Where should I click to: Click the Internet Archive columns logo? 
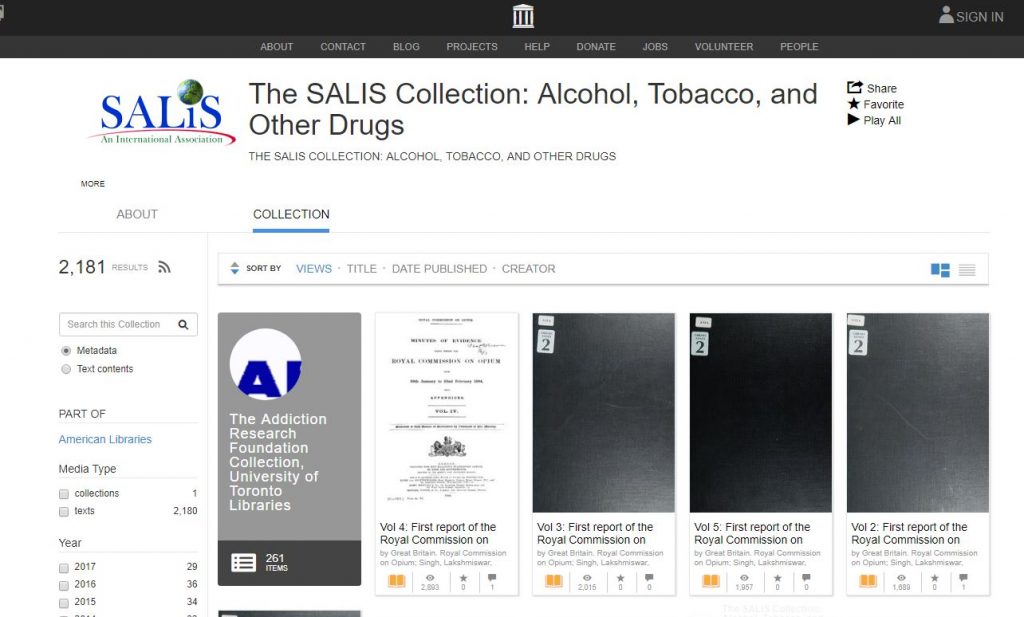pyautogui.click(x=523, y=16)
